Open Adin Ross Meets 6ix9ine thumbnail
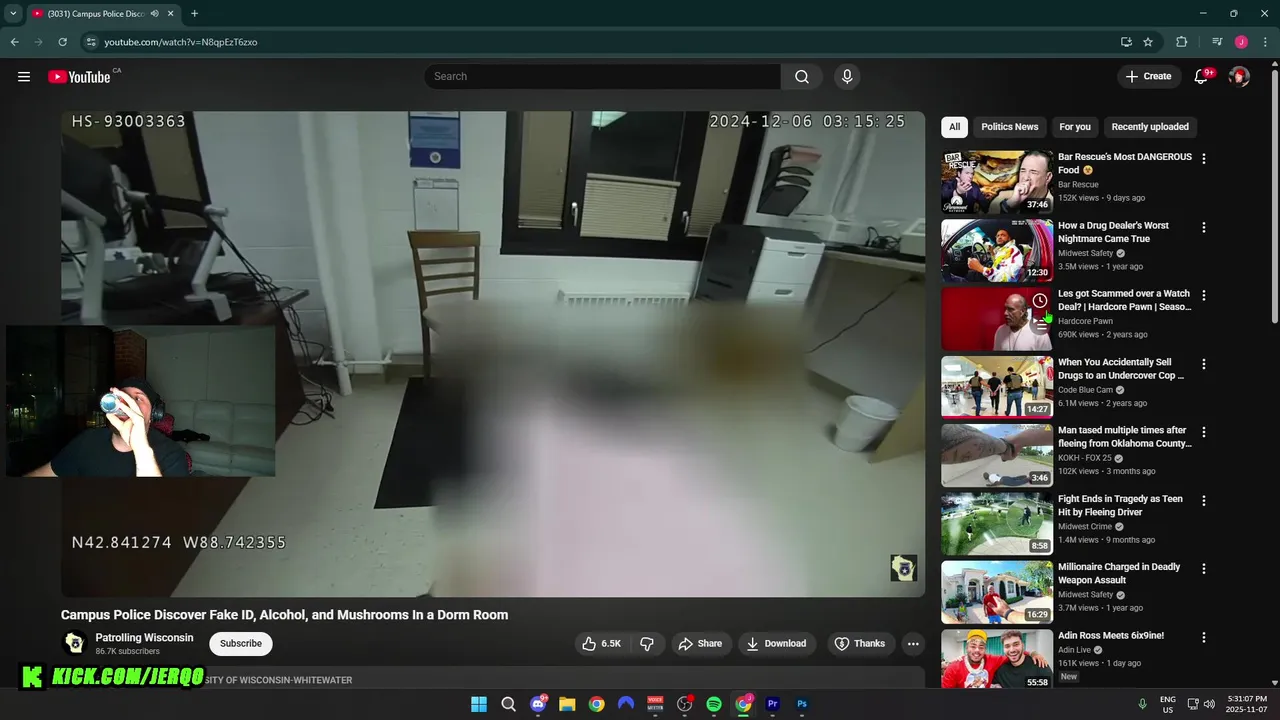1280x720 pixels. coord(997,660)
